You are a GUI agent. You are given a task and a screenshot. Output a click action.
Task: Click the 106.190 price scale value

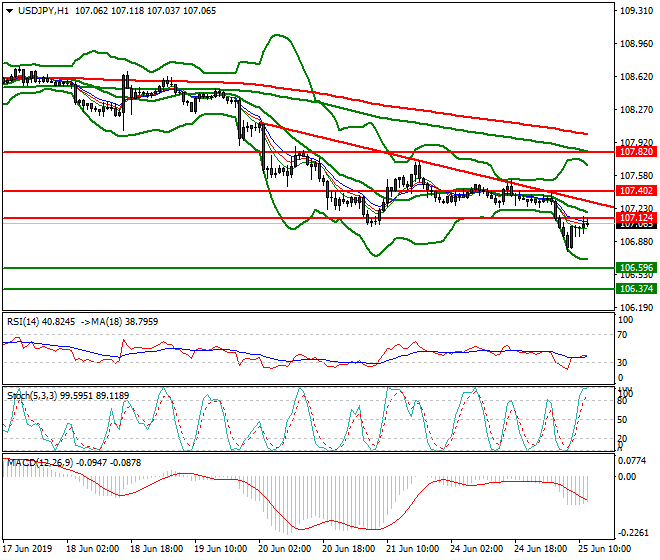pos(636,308)
